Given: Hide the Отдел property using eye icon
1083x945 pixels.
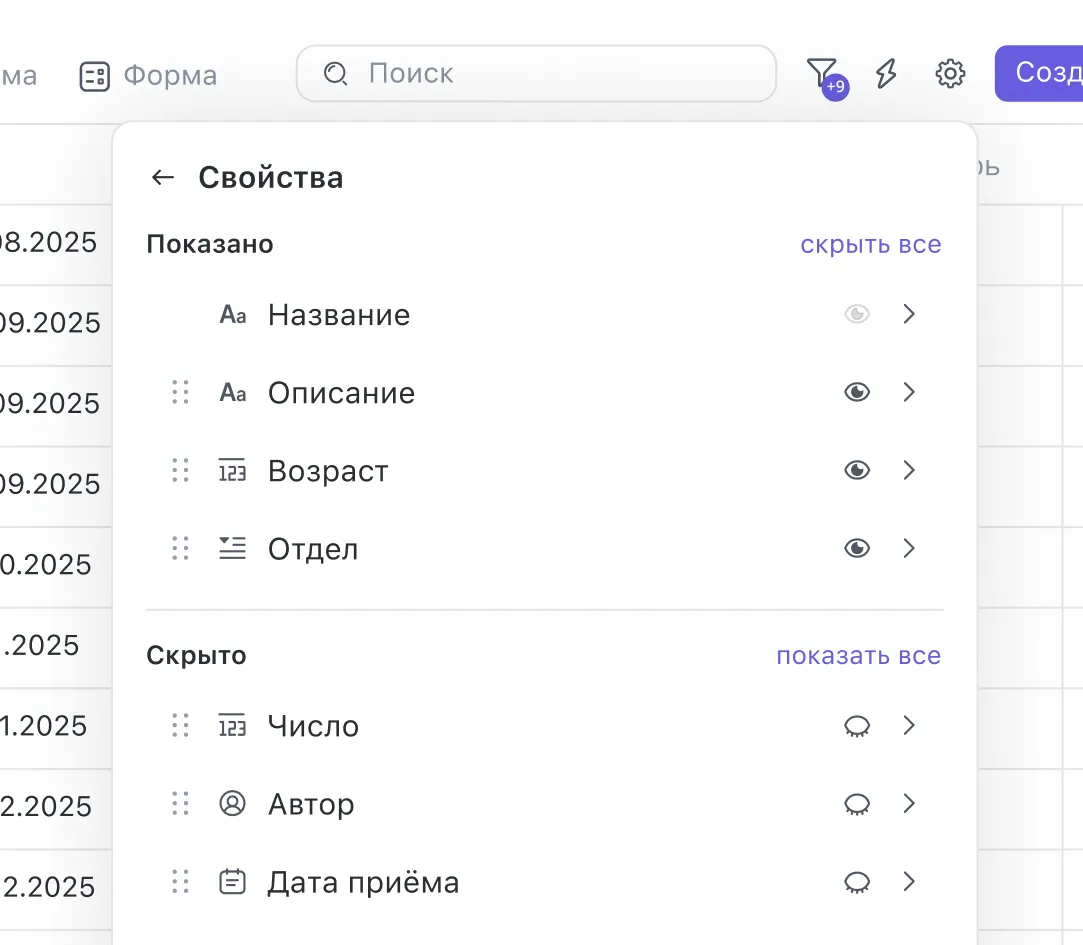Looking at the screenshot, I should [857, 548].
